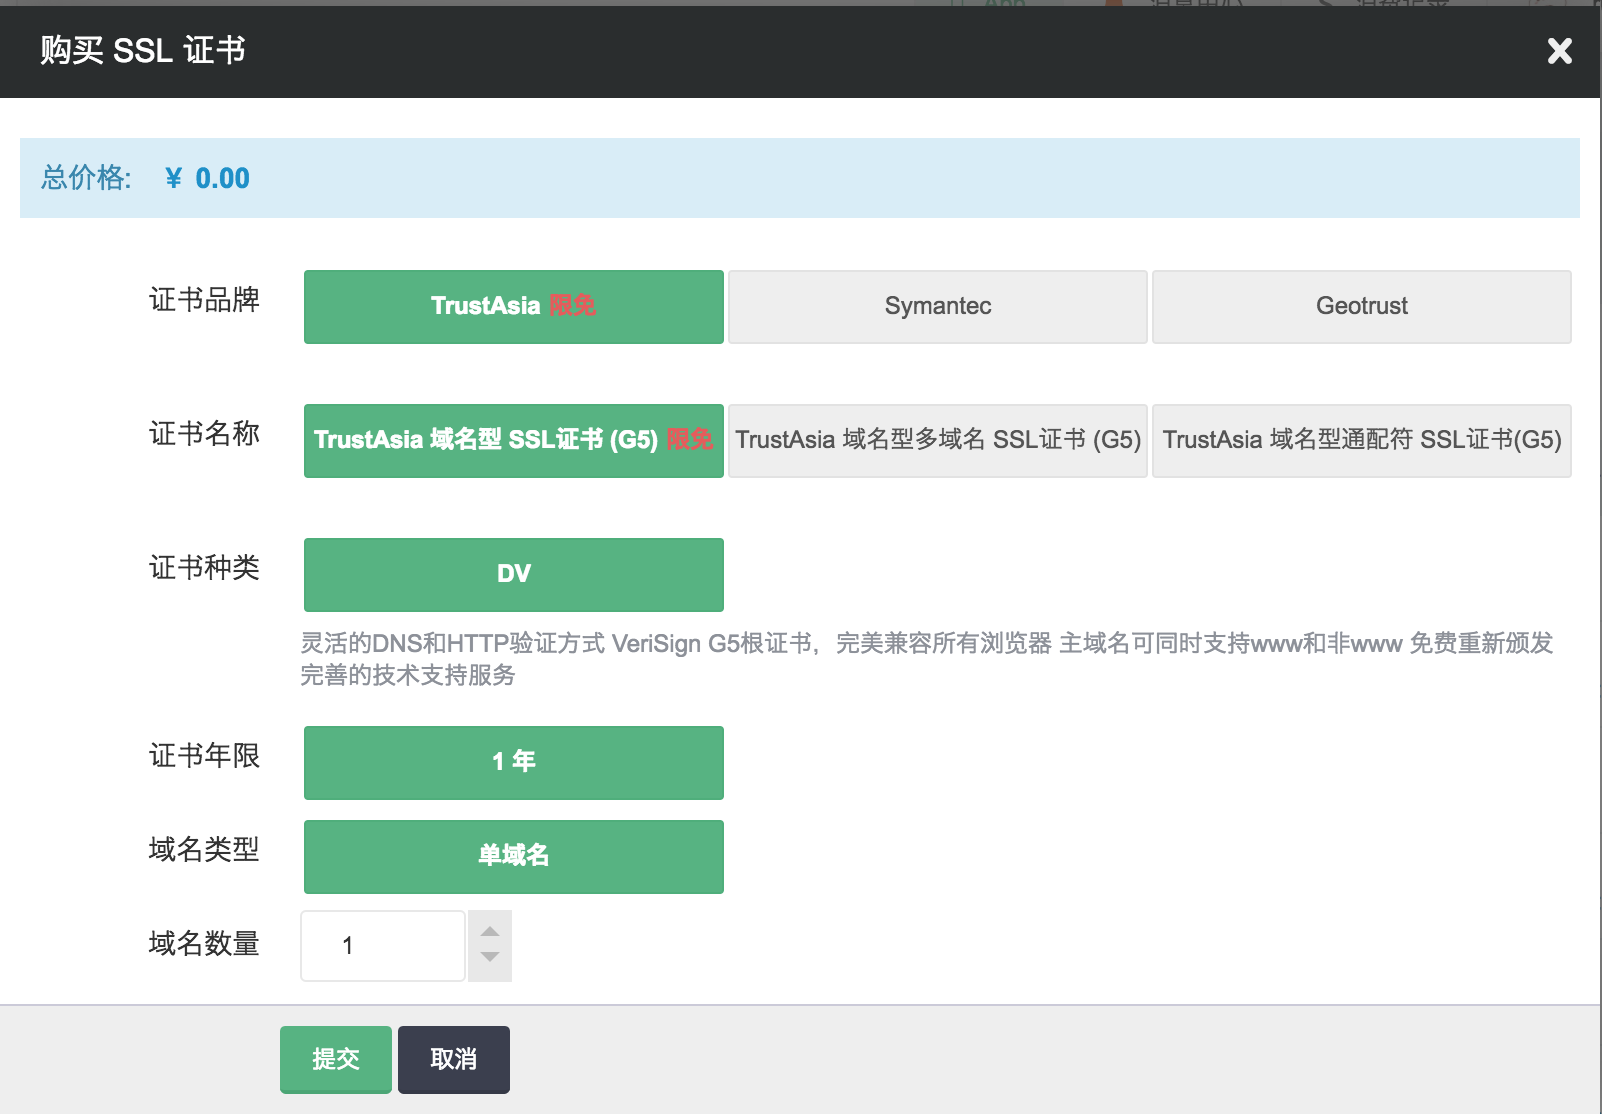Select the 1 年 certificate term
Screen dimensions: 1602x1114
click(x=513, y=763)
